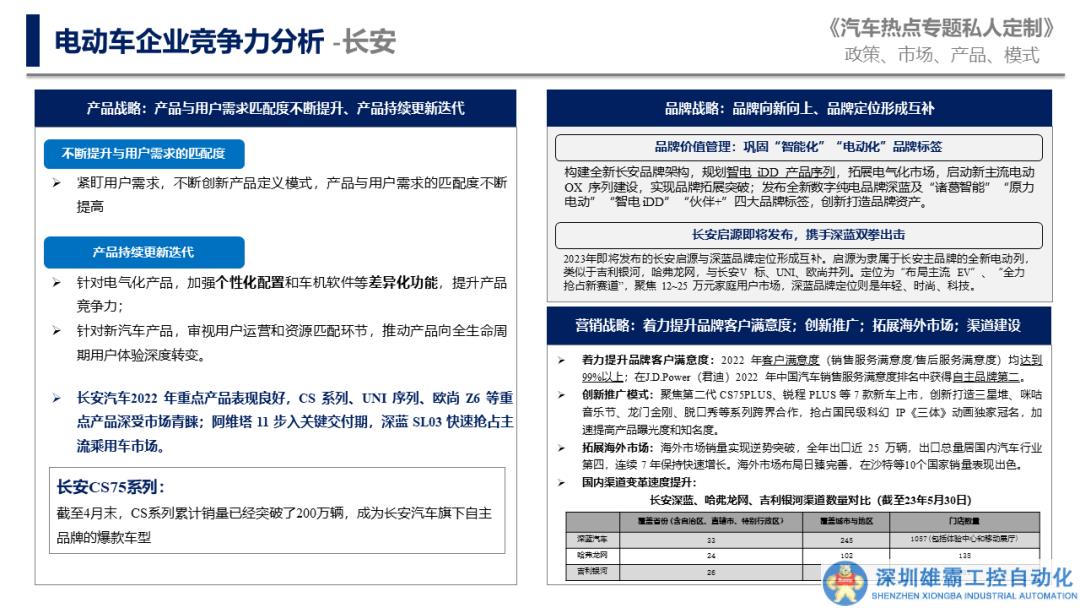Screen dimensions: 1080x608
Task: Click the arrow bullet before 拓展海外市场
Action: pos(561,448)
